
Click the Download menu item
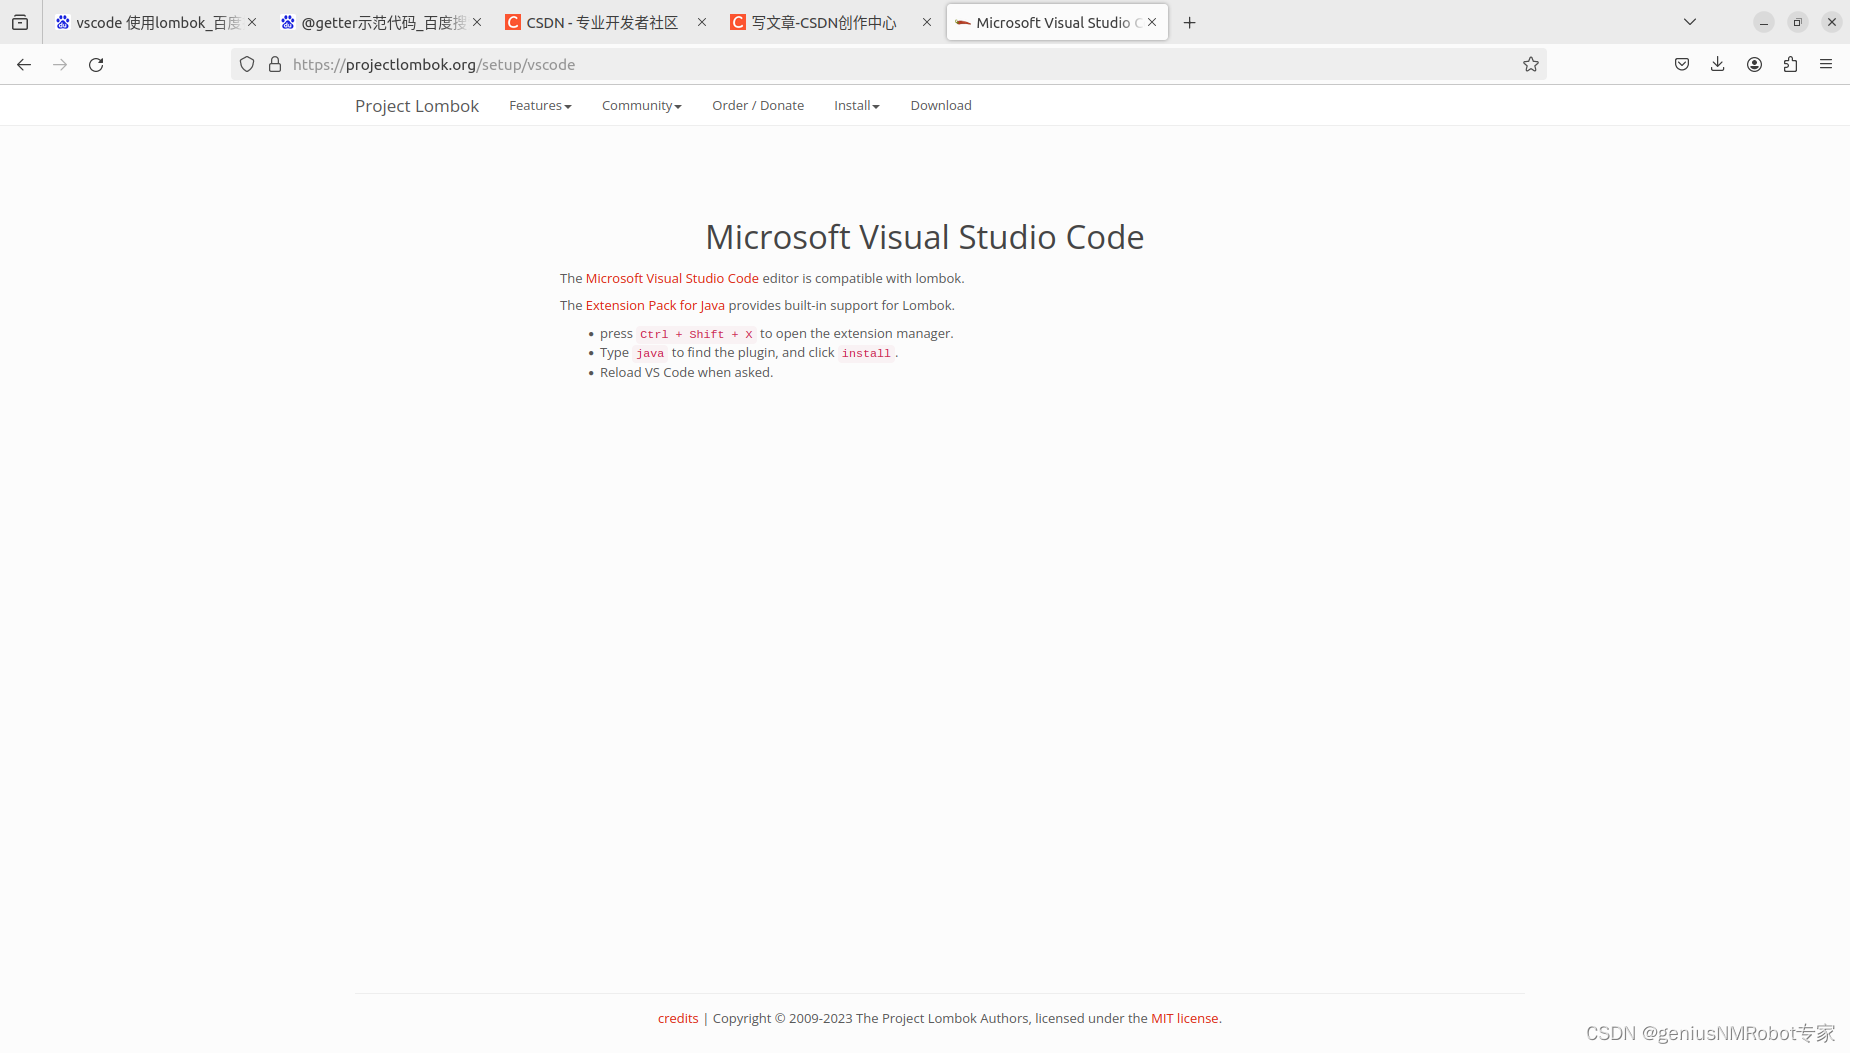[x=940, y=105]
